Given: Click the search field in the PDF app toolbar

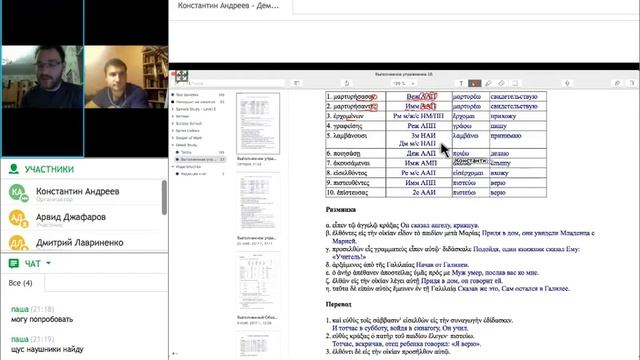Looking at the screenshot, I should click(x=236, y=83).
